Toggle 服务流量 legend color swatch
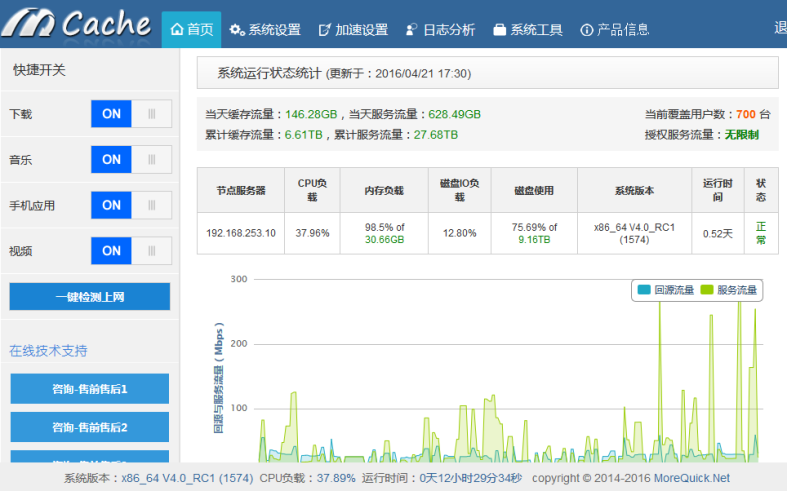Viewport: 787px width, 491px height. click(x=707, y=290)
